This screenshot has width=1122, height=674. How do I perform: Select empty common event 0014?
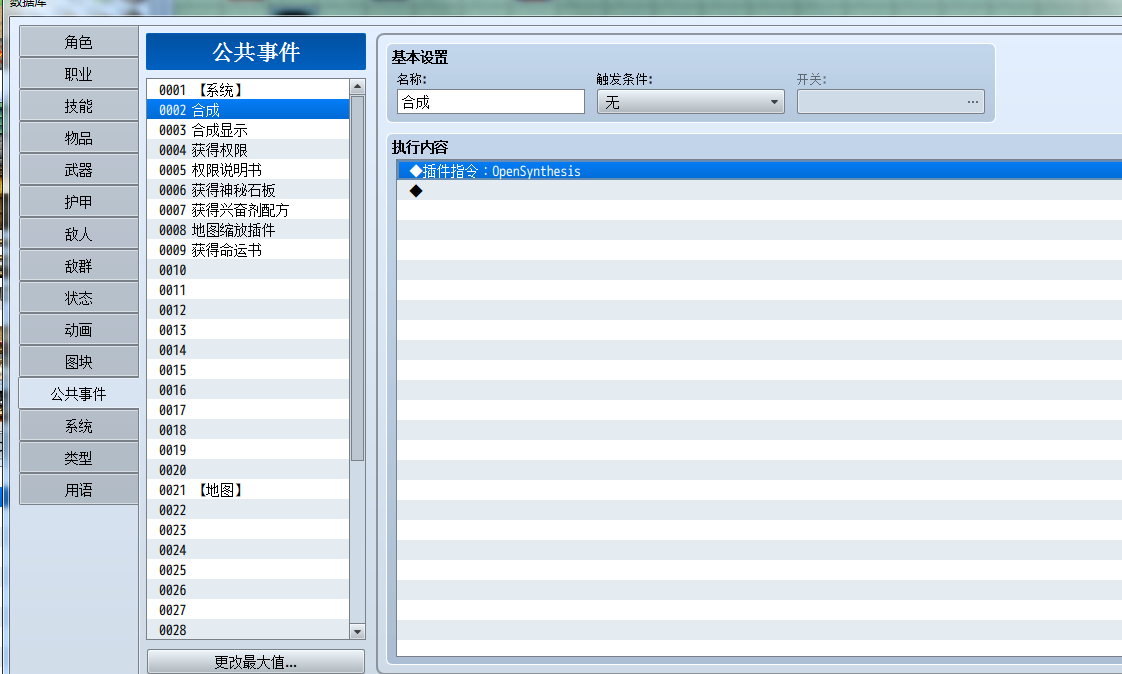248,350
